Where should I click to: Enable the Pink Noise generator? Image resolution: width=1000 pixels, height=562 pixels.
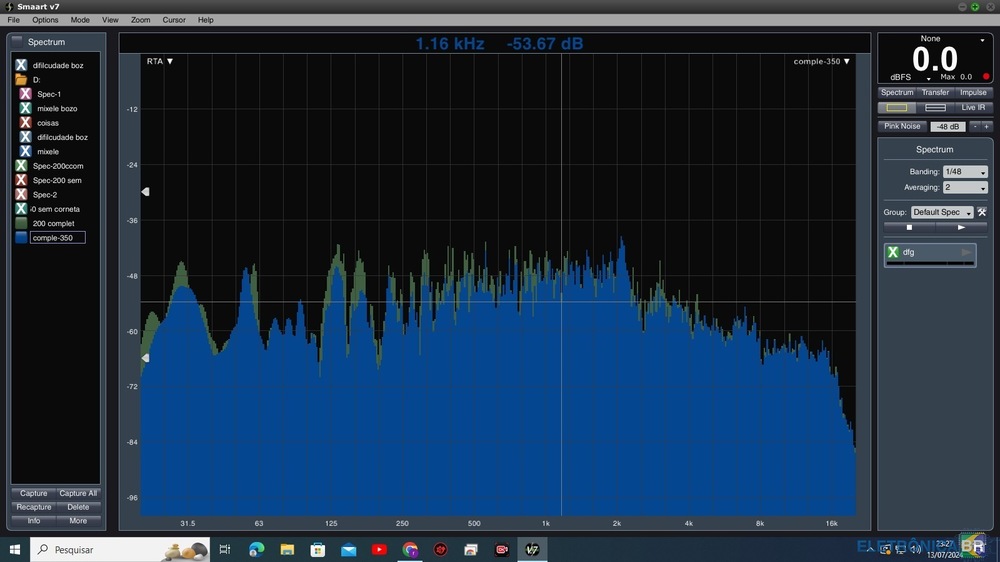(x=902, y=126)
